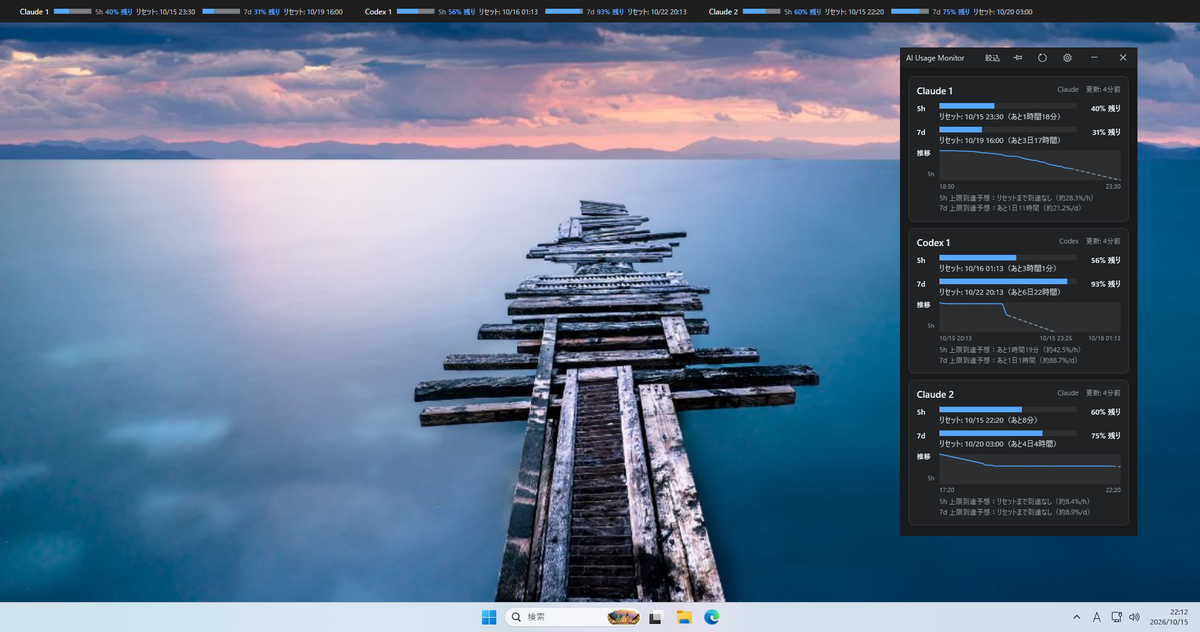Show hidden system tray icons

point(1076,617)
